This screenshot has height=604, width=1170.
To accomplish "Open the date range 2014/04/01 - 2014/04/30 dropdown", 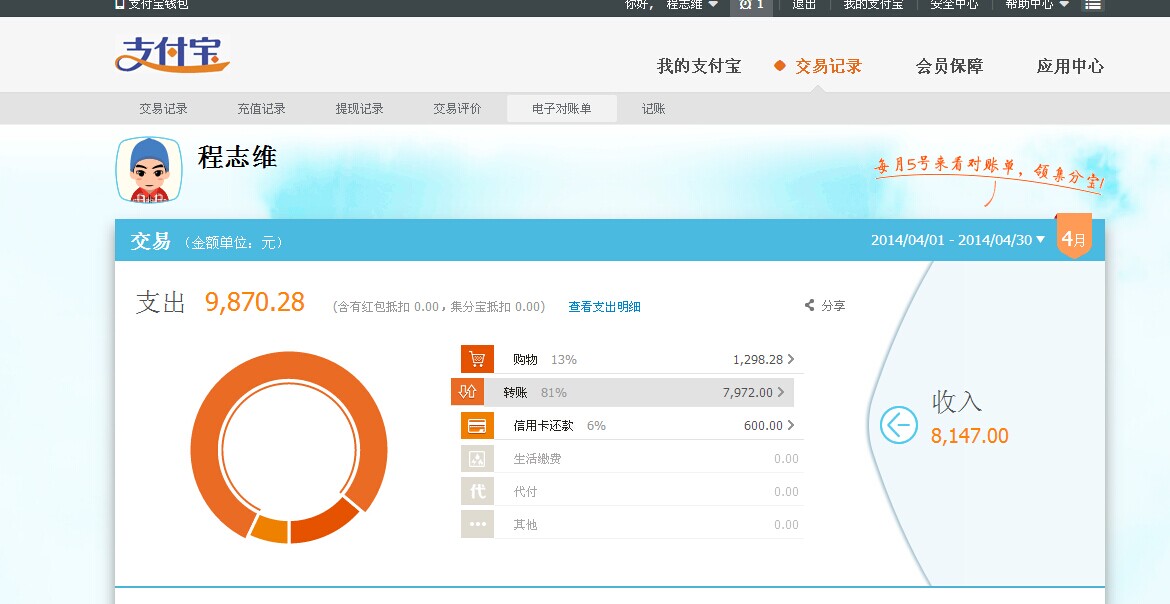I will [x=957, y=240].
